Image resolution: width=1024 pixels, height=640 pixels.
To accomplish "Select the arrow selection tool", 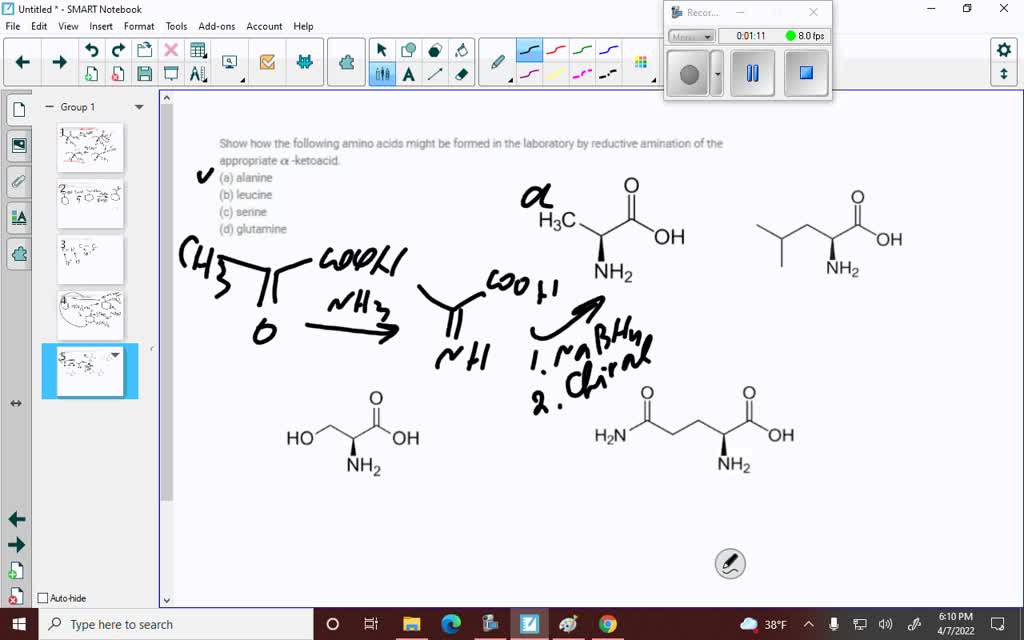I will pyautogui.click(x=381, y=48).
